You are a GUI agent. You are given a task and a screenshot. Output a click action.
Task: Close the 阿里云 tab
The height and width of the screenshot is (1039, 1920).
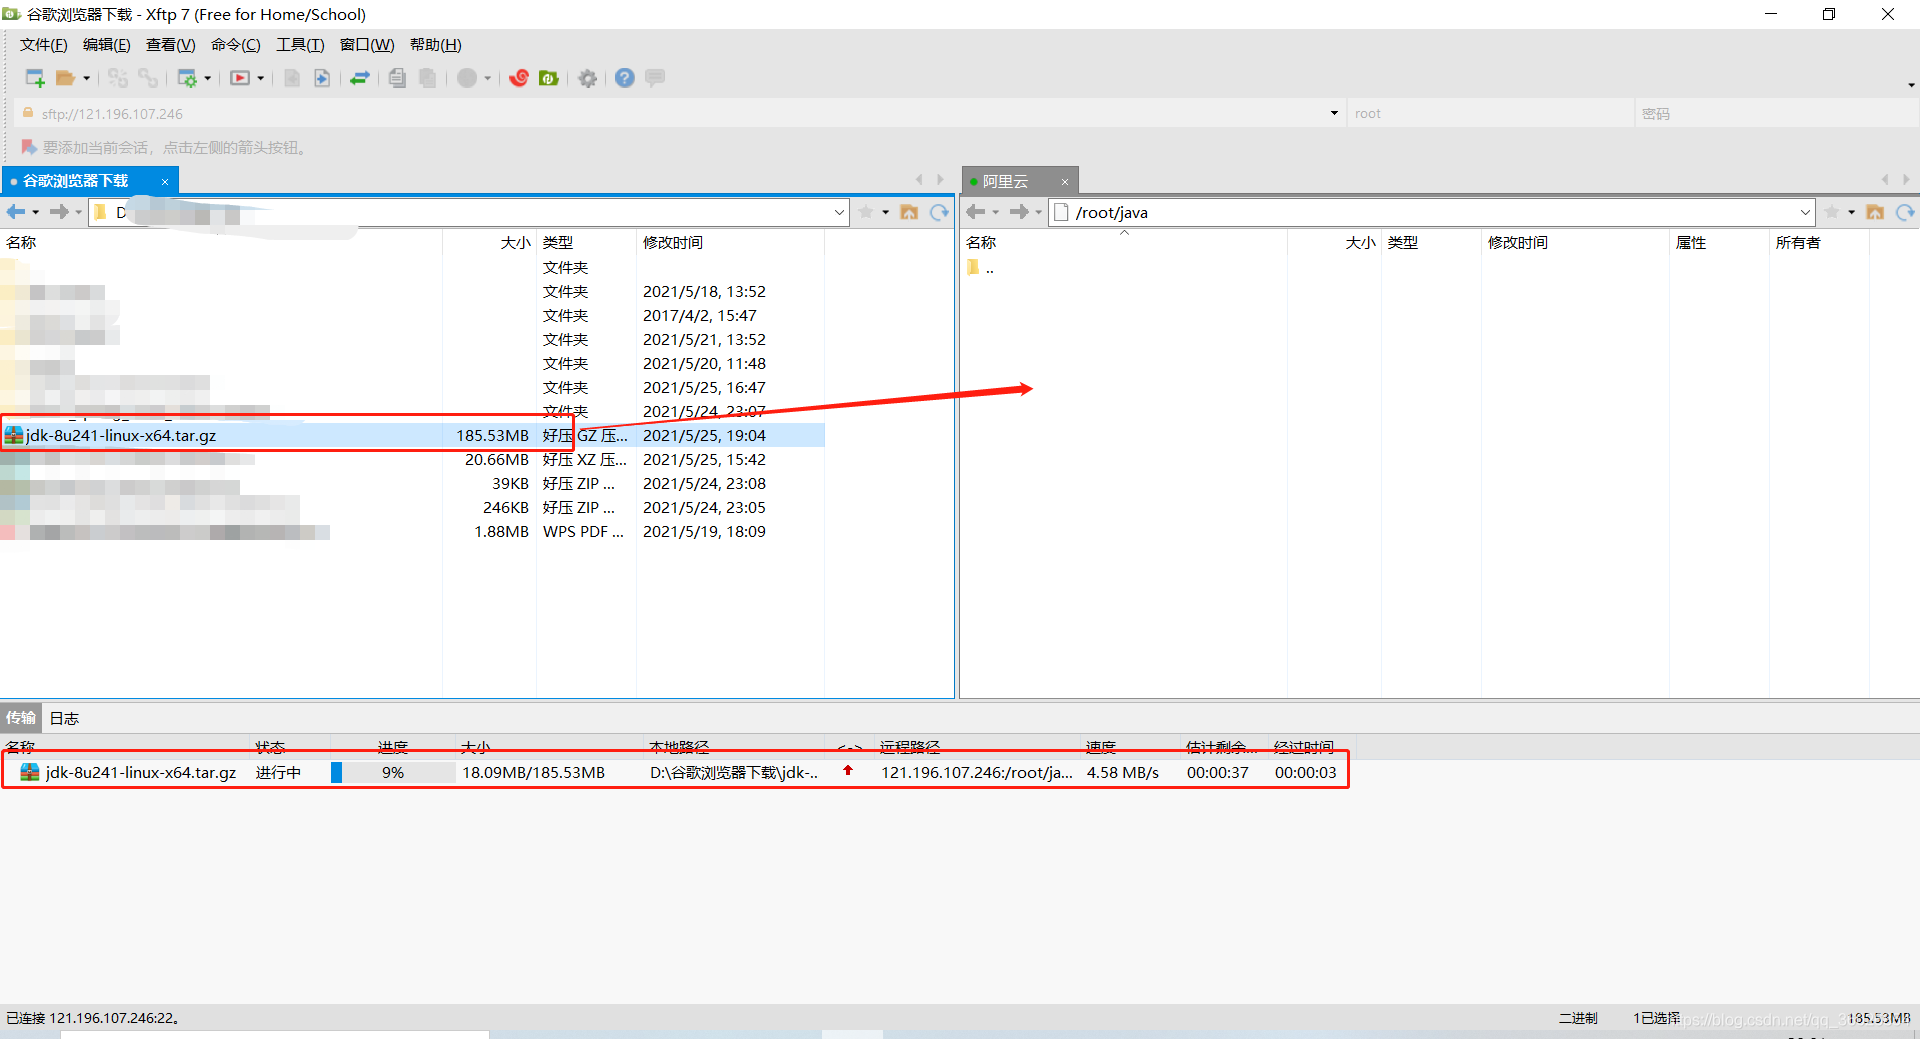click(1065, 182)
